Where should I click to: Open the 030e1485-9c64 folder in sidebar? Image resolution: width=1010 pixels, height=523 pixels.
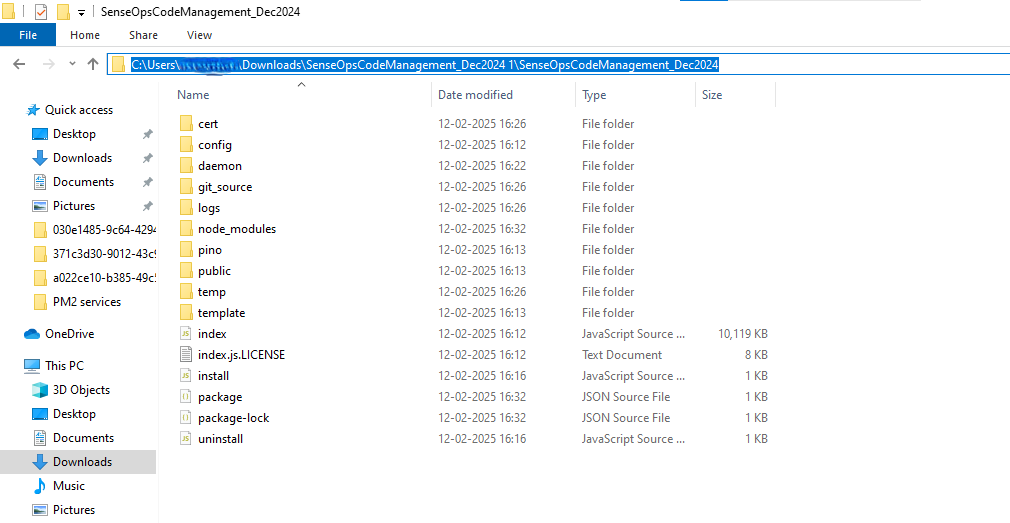click(104, 230)
